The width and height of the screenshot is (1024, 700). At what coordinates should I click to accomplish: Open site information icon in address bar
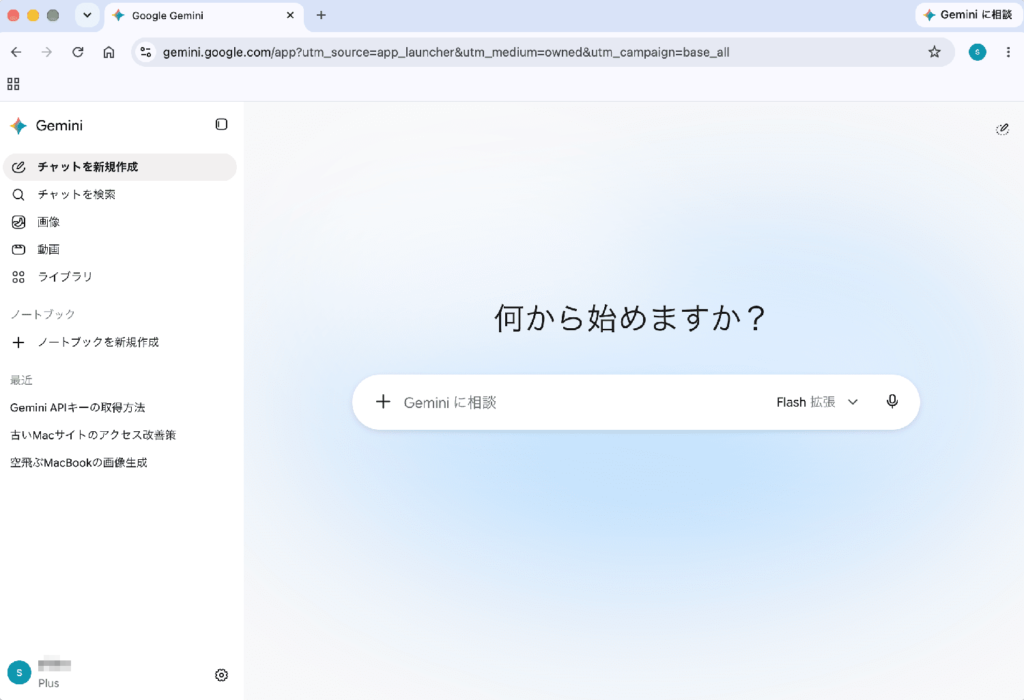coord(146,52)
